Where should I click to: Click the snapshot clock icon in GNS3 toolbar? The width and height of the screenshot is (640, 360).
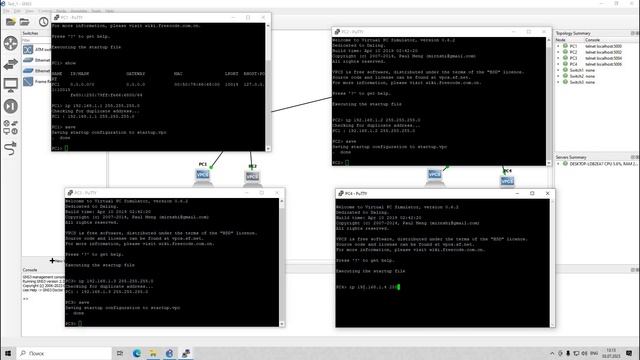click(x=43, y=22)
